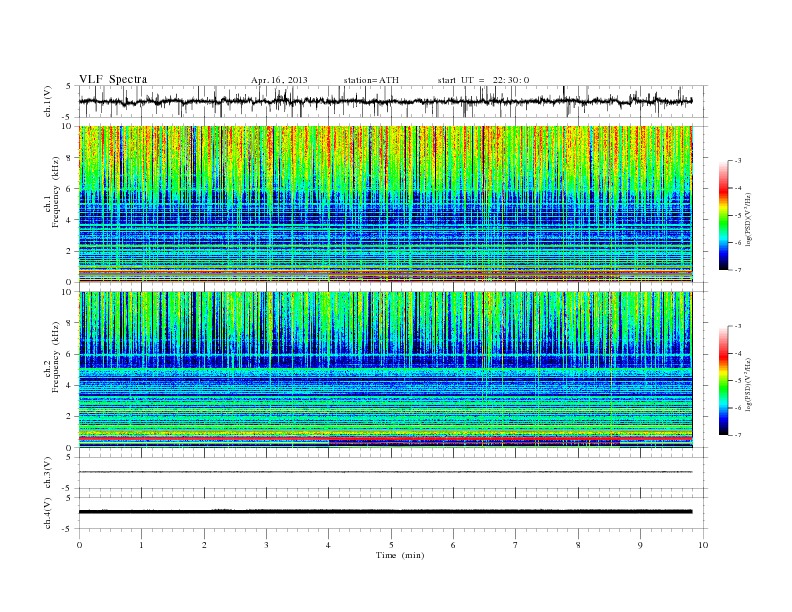Click the ch.1 PSD color bar
792x612 pixels.
[723, 215]
